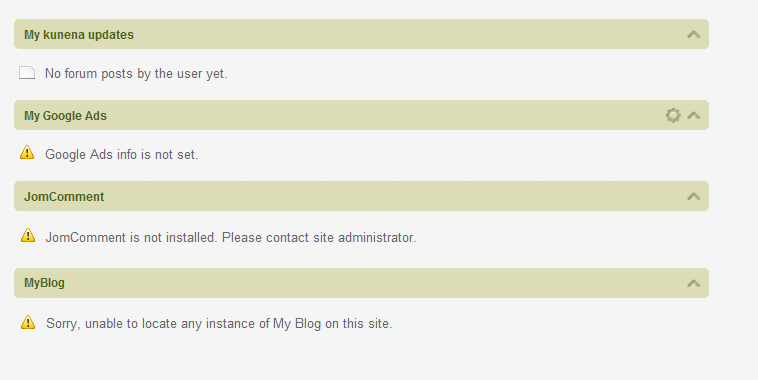
Task: Click the MyBlog heading text
Action: [44, 283]
